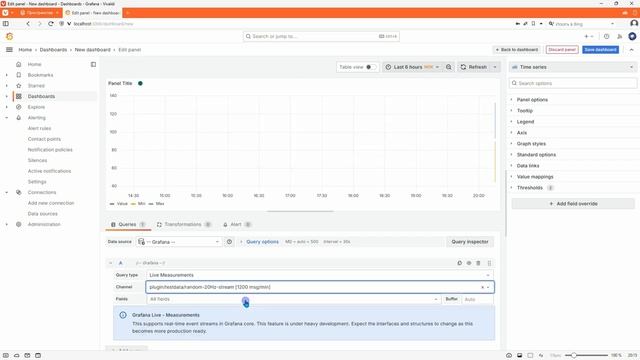The width and height of the screenshot is (640, 360).
Task: Switch to the Queries tab
Action: [128, 224]
